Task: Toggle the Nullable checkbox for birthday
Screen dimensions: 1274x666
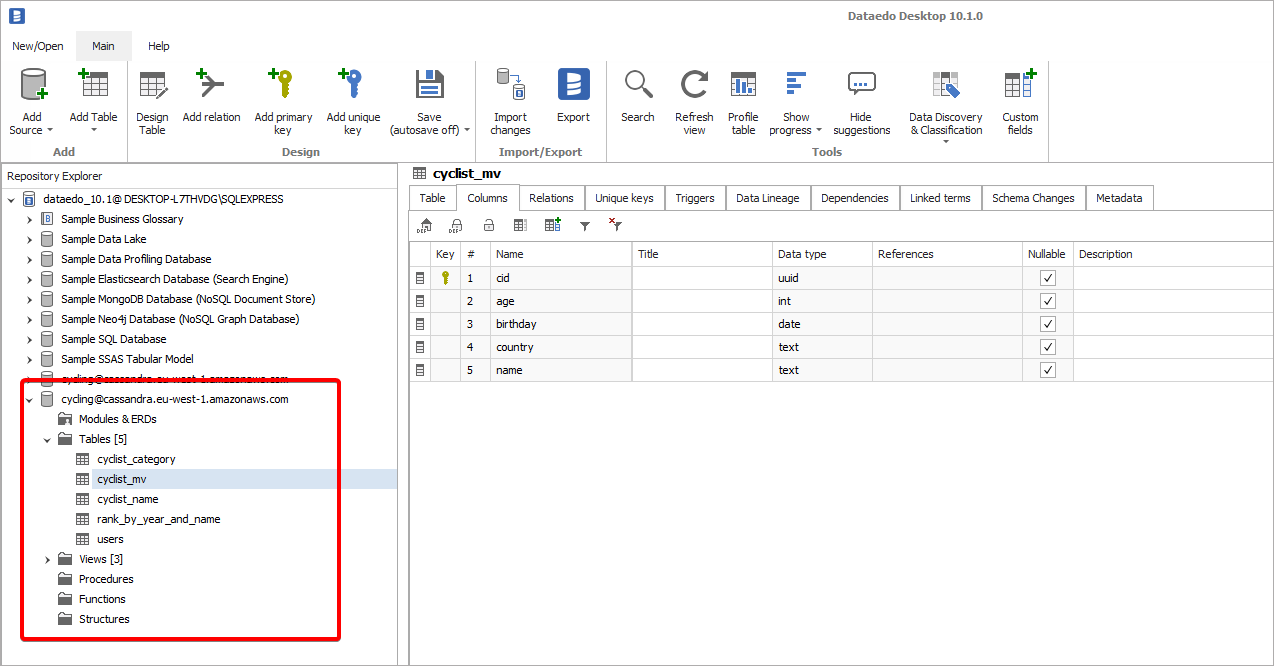Action: pyautogui.click(x=1047, y=324)
